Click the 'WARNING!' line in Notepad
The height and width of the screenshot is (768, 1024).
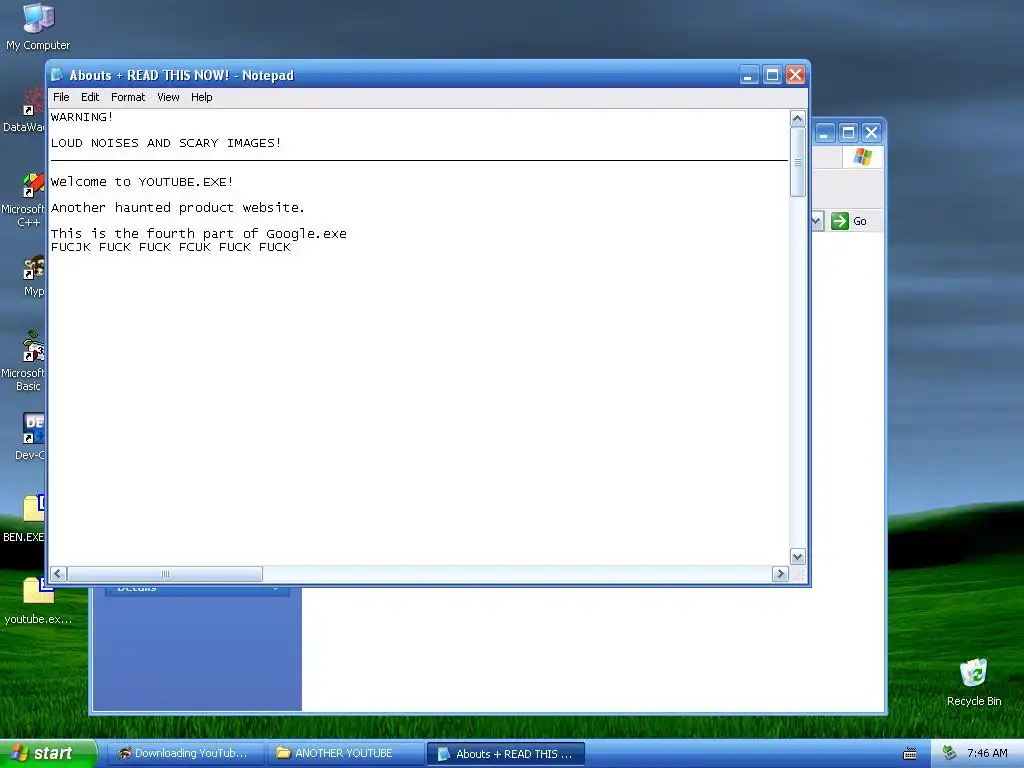pyautogui.click(x=82, y=117)
